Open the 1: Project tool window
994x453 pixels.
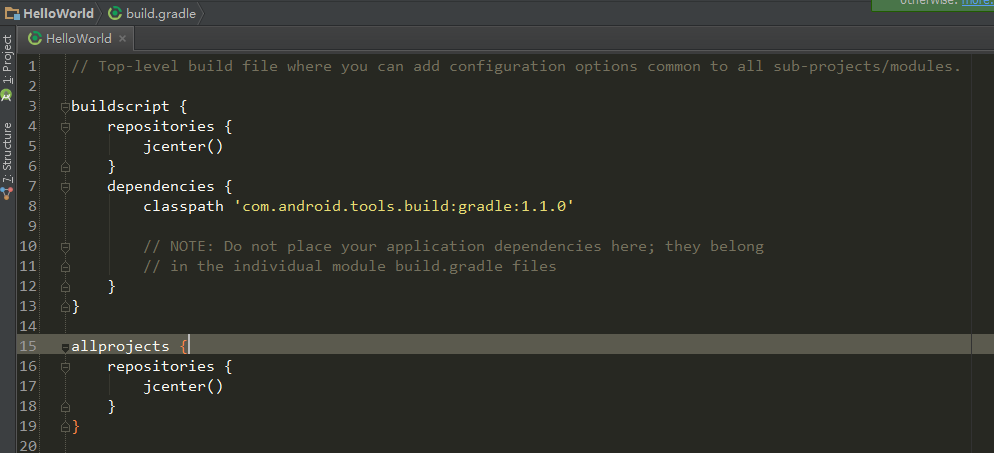(7, 60)
